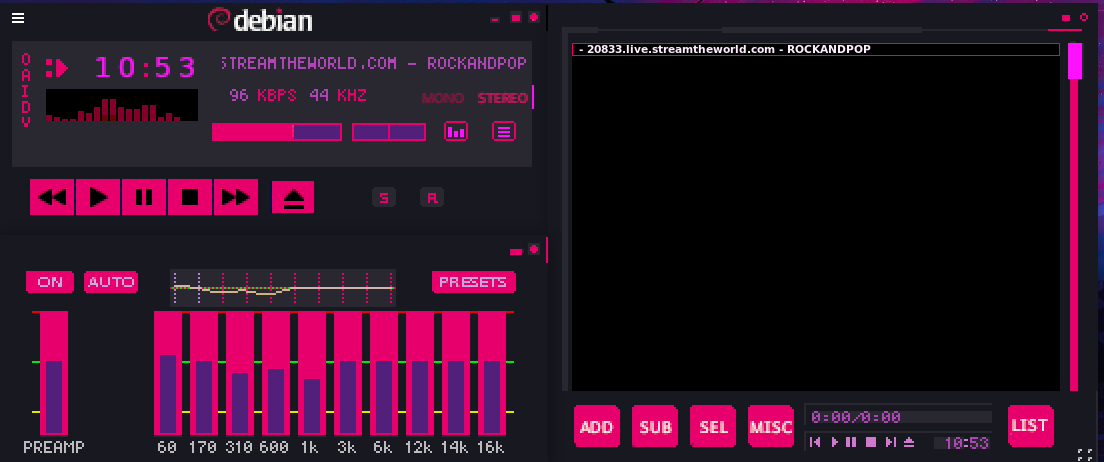
Task: Open visualization menu with clutterbar V
Action: [26, 122]
